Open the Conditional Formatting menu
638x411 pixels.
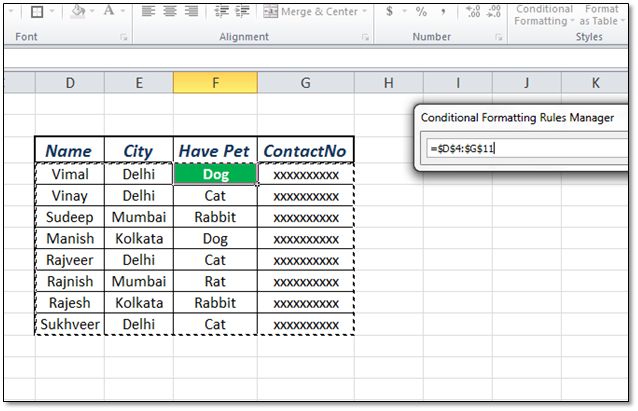coord(544,15)
